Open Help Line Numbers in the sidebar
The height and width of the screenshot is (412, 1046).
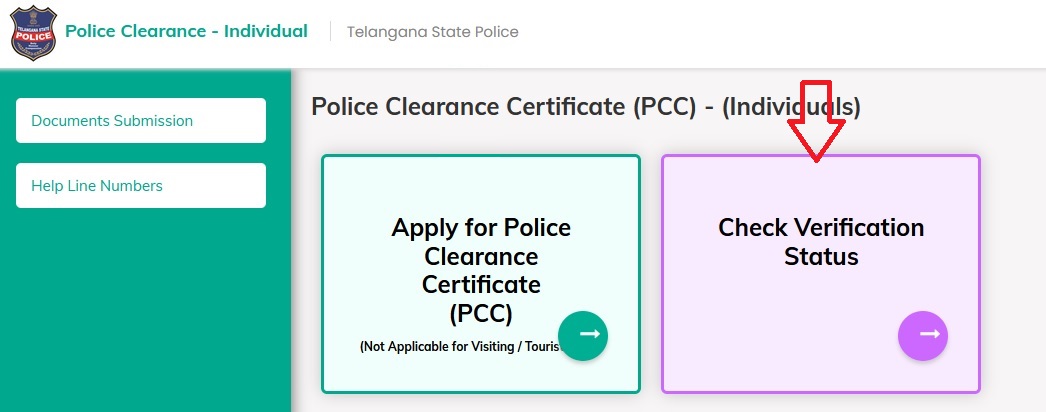[x=141, y=186]
